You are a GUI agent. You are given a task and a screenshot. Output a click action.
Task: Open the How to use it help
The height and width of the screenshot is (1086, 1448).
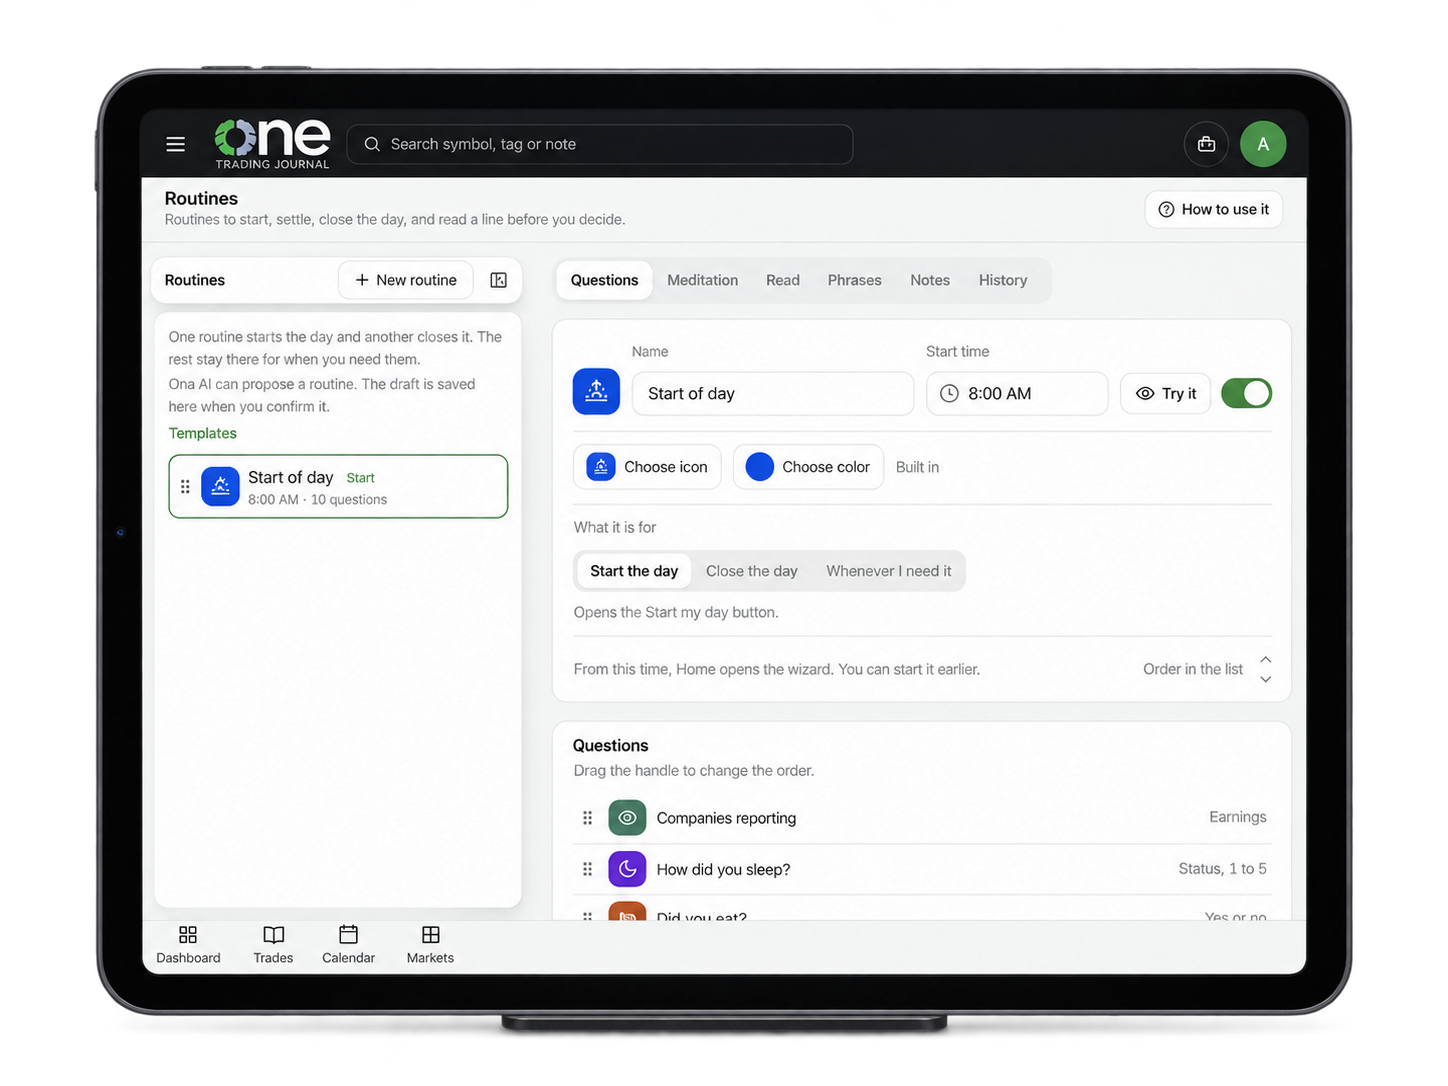tap(1214, 209)
